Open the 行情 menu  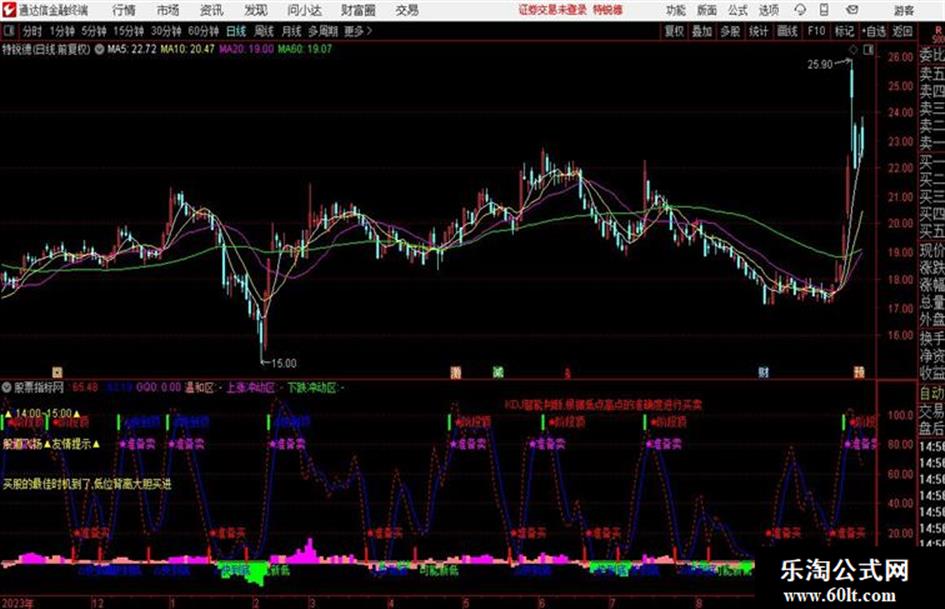coord(124,10)
